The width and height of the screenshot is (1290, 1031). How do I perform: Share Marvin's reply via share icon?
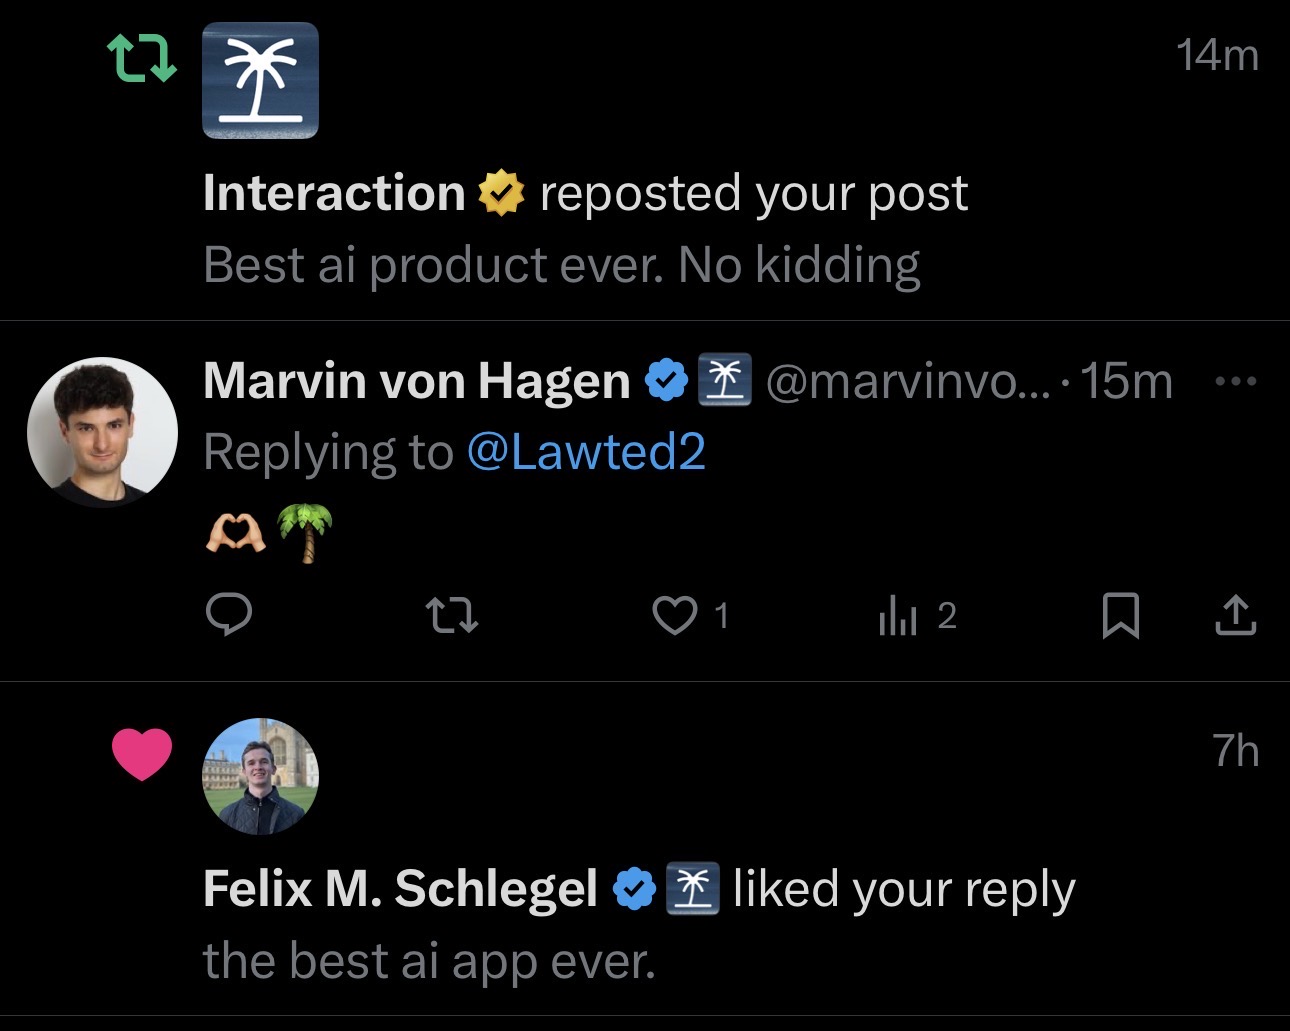pos(1235,615)
